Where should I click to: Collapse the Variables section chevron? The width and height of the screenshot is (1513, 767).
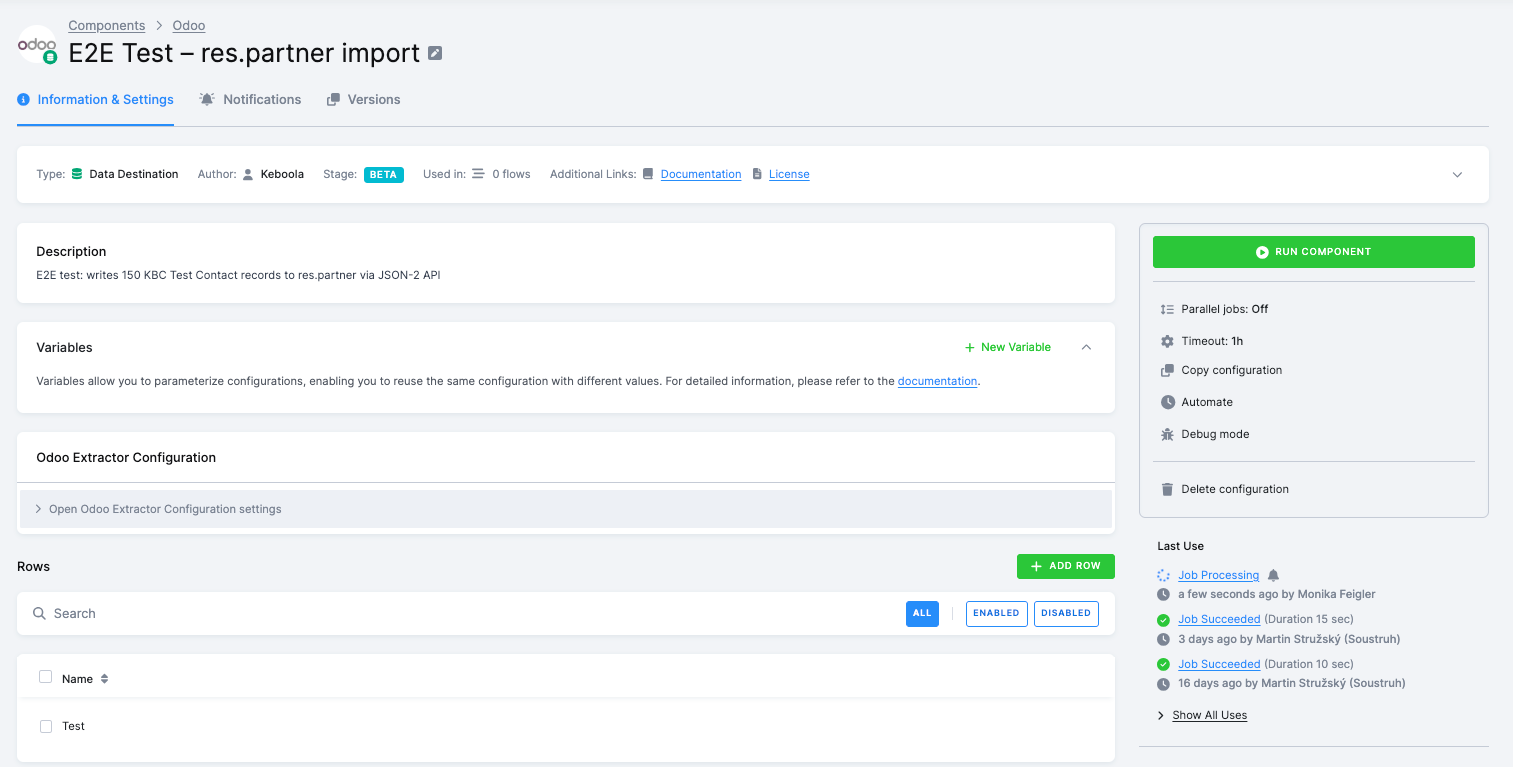tap(1086, 346)
